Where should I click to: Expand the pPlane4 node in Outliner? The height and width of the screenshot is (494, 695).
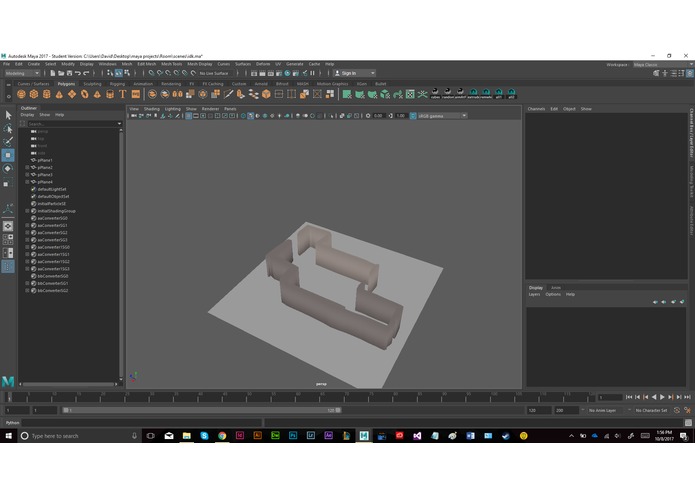pyautogui.click(x=27, y=182)
